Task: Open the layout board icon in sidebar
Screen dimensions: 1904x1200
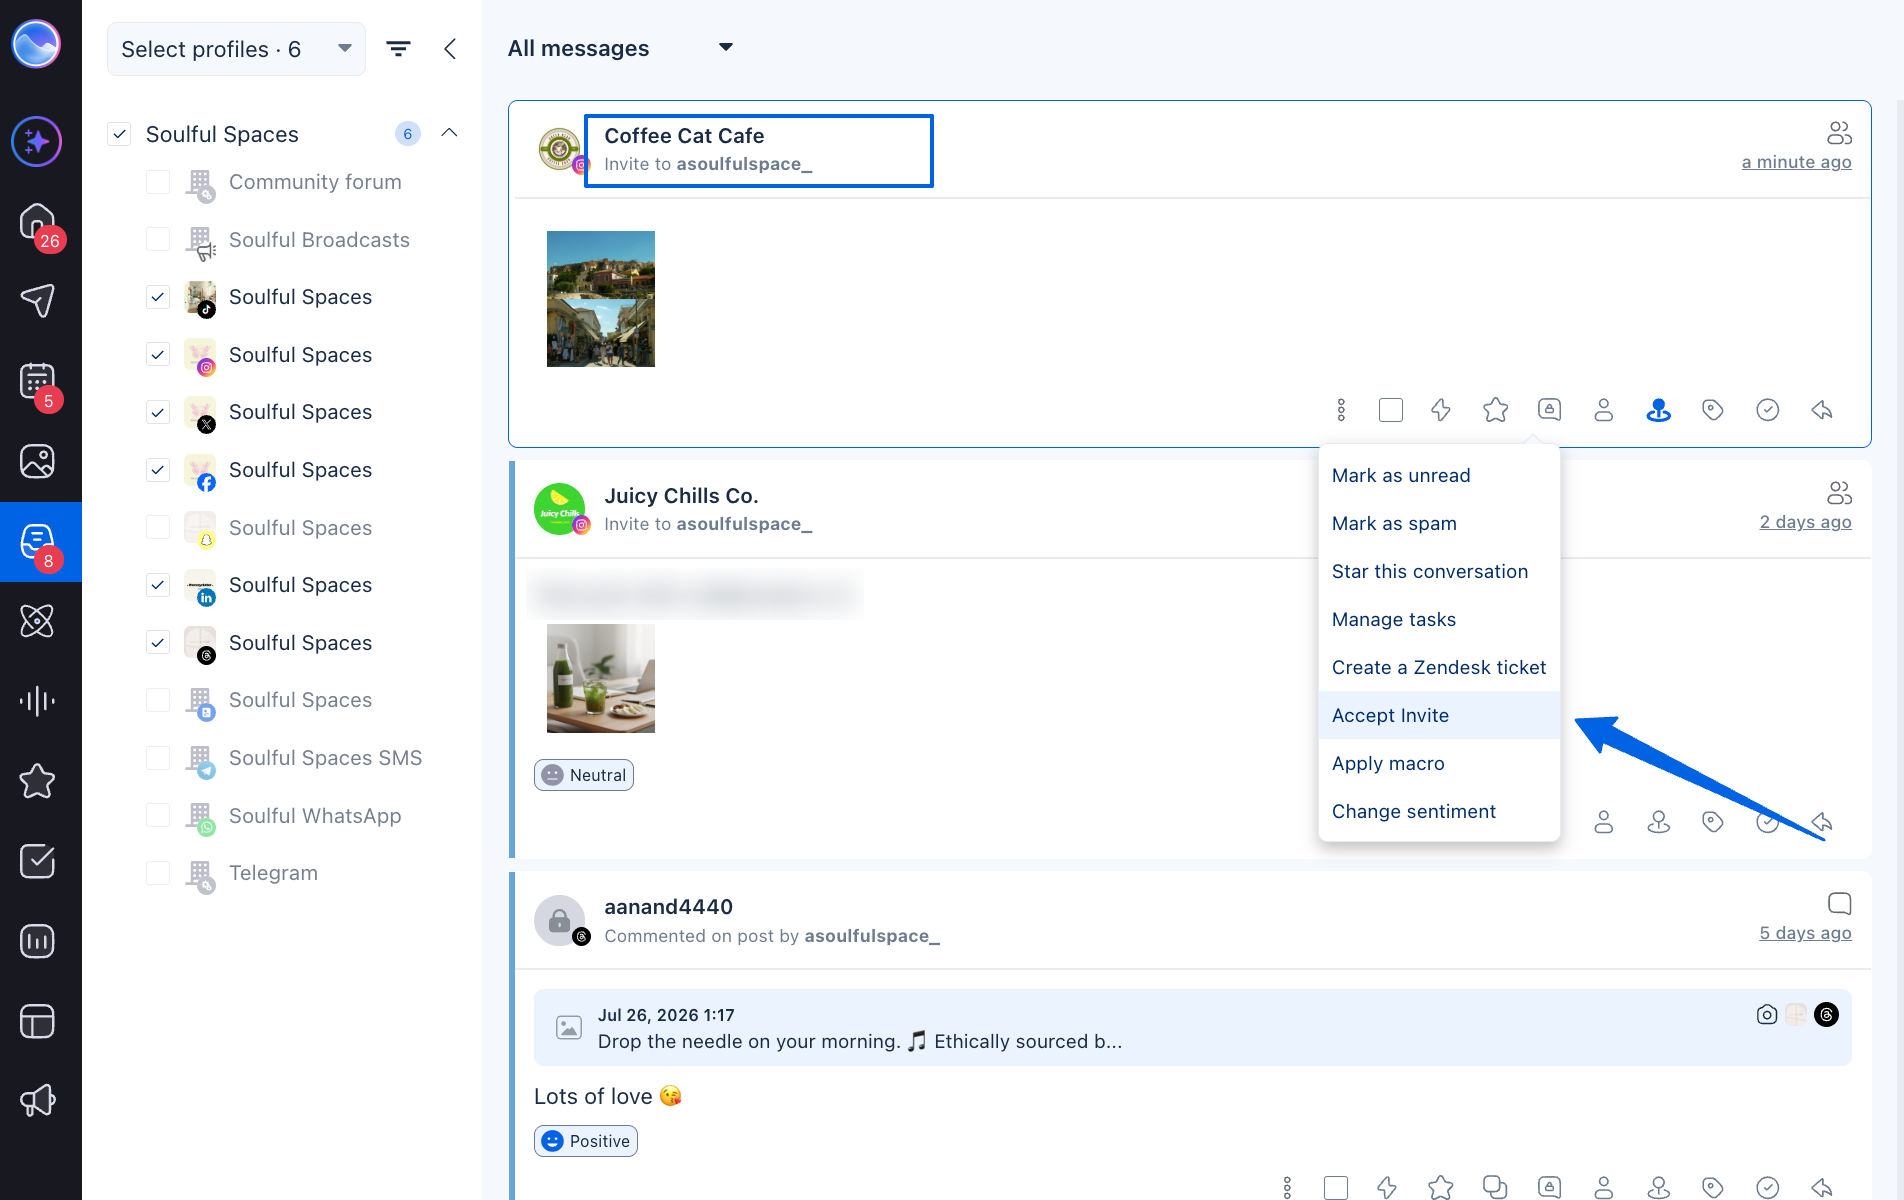Action: [x=38, y=1021]
